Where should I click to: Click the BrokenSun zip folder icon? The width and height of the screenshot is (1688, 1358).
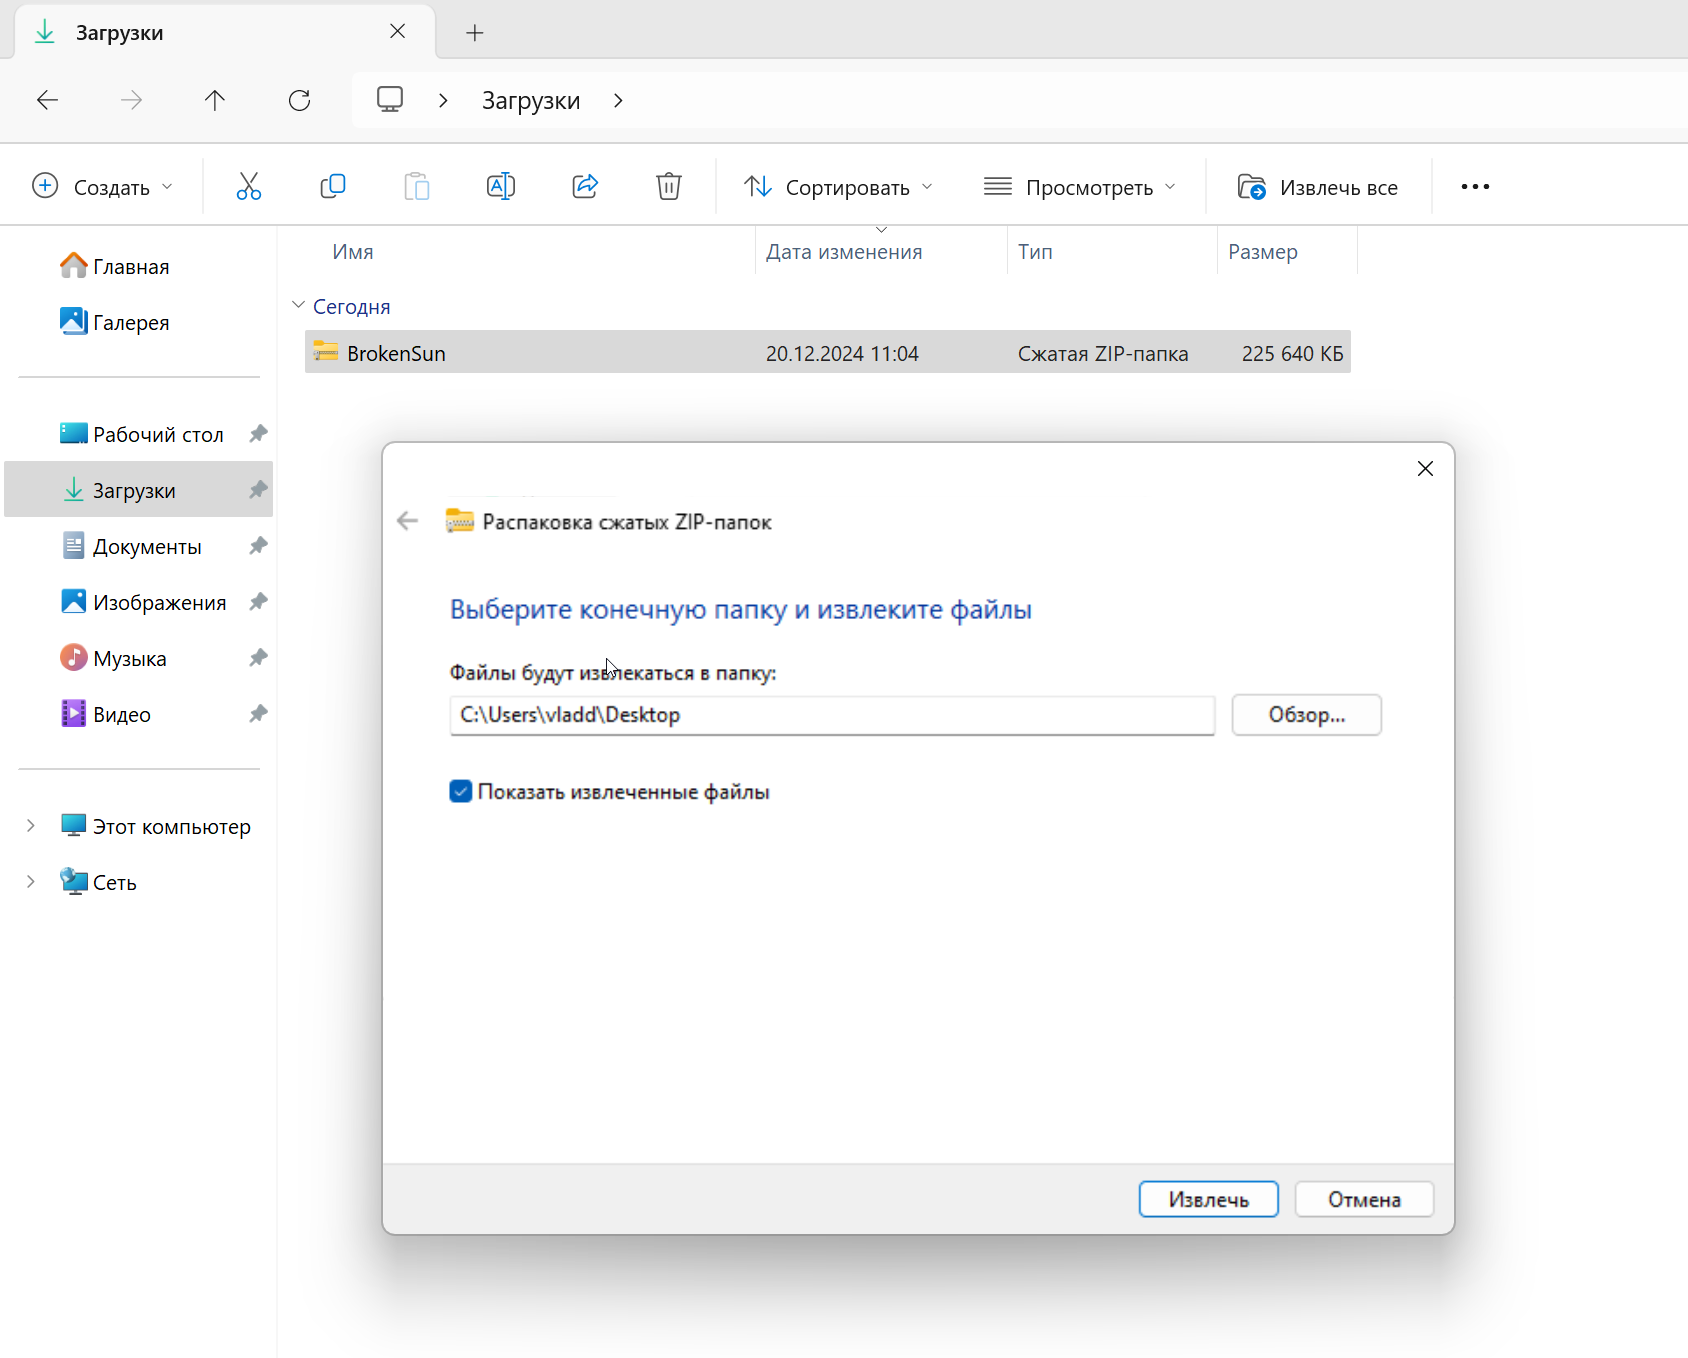(325, 352)
